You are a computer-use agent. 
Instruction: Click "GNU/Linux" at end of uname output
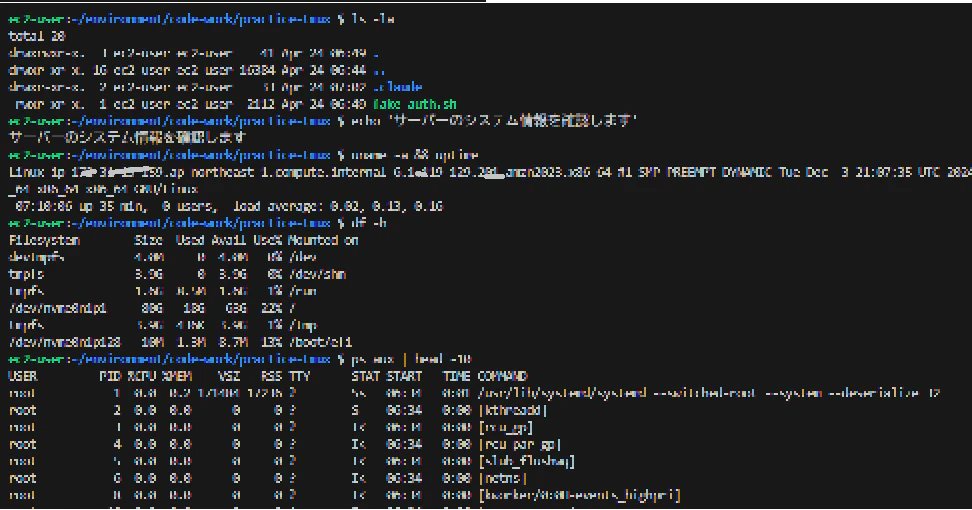coord(166,189)
